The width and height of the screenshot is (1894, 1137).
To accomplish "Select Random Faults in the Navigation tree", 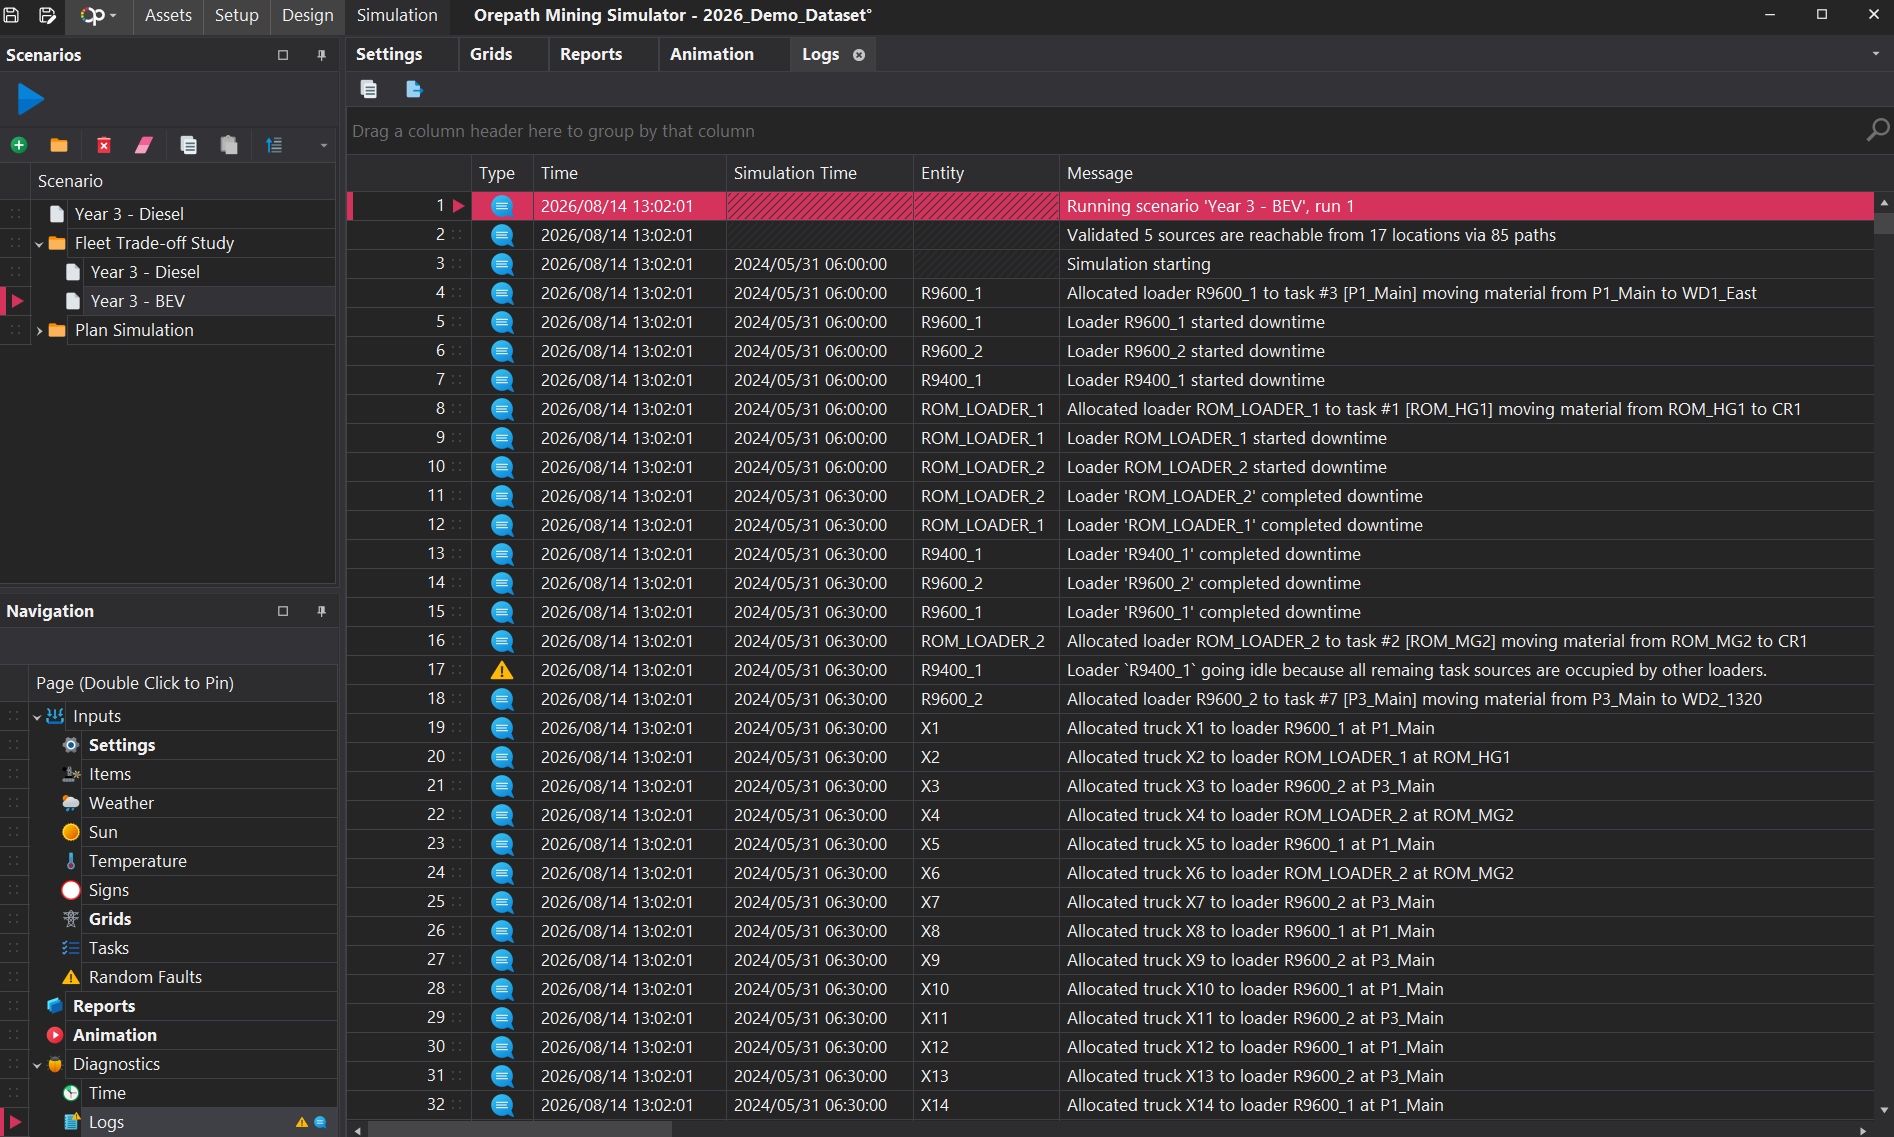I will coord(145,977).
